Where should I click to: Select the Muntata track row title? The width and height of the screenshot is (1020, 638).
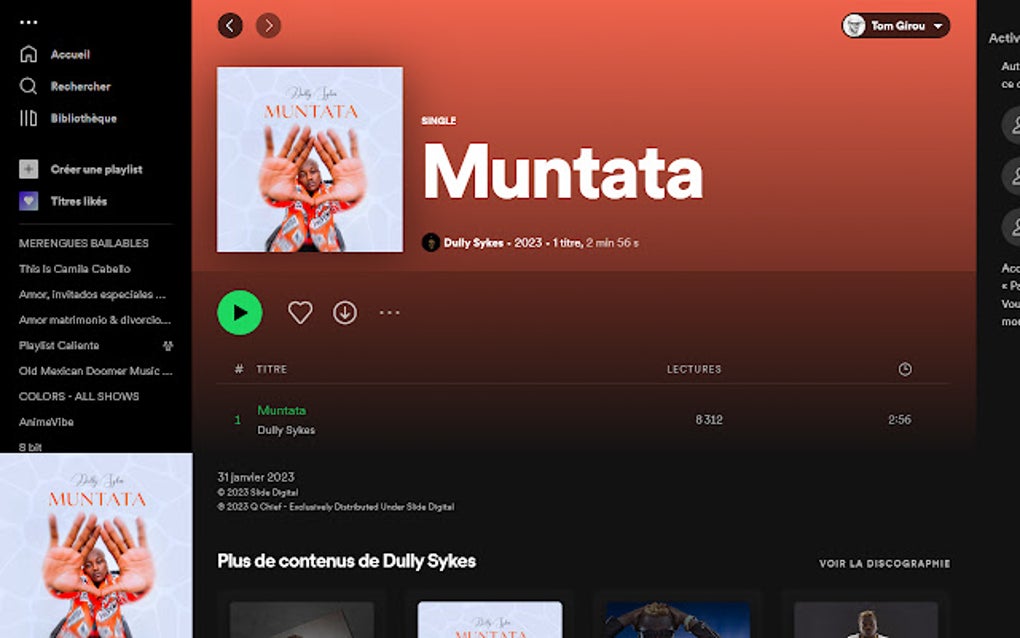pyautogui.click(x=281, y=410)
